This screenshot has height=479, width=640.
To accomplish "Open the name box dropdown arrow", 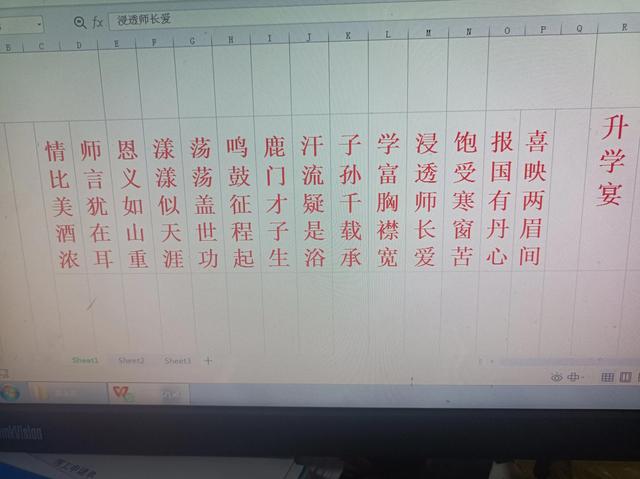I will tap(39, 24).
